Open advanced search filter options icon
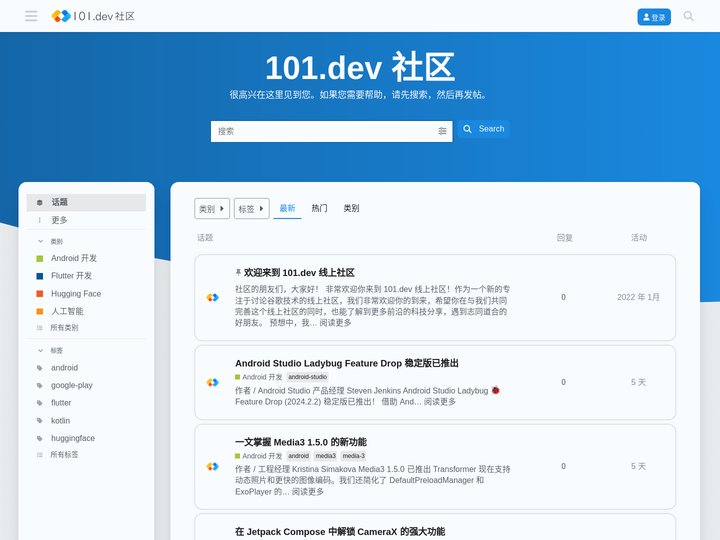Viewport: 720px width, 540px height. point(442,131)
